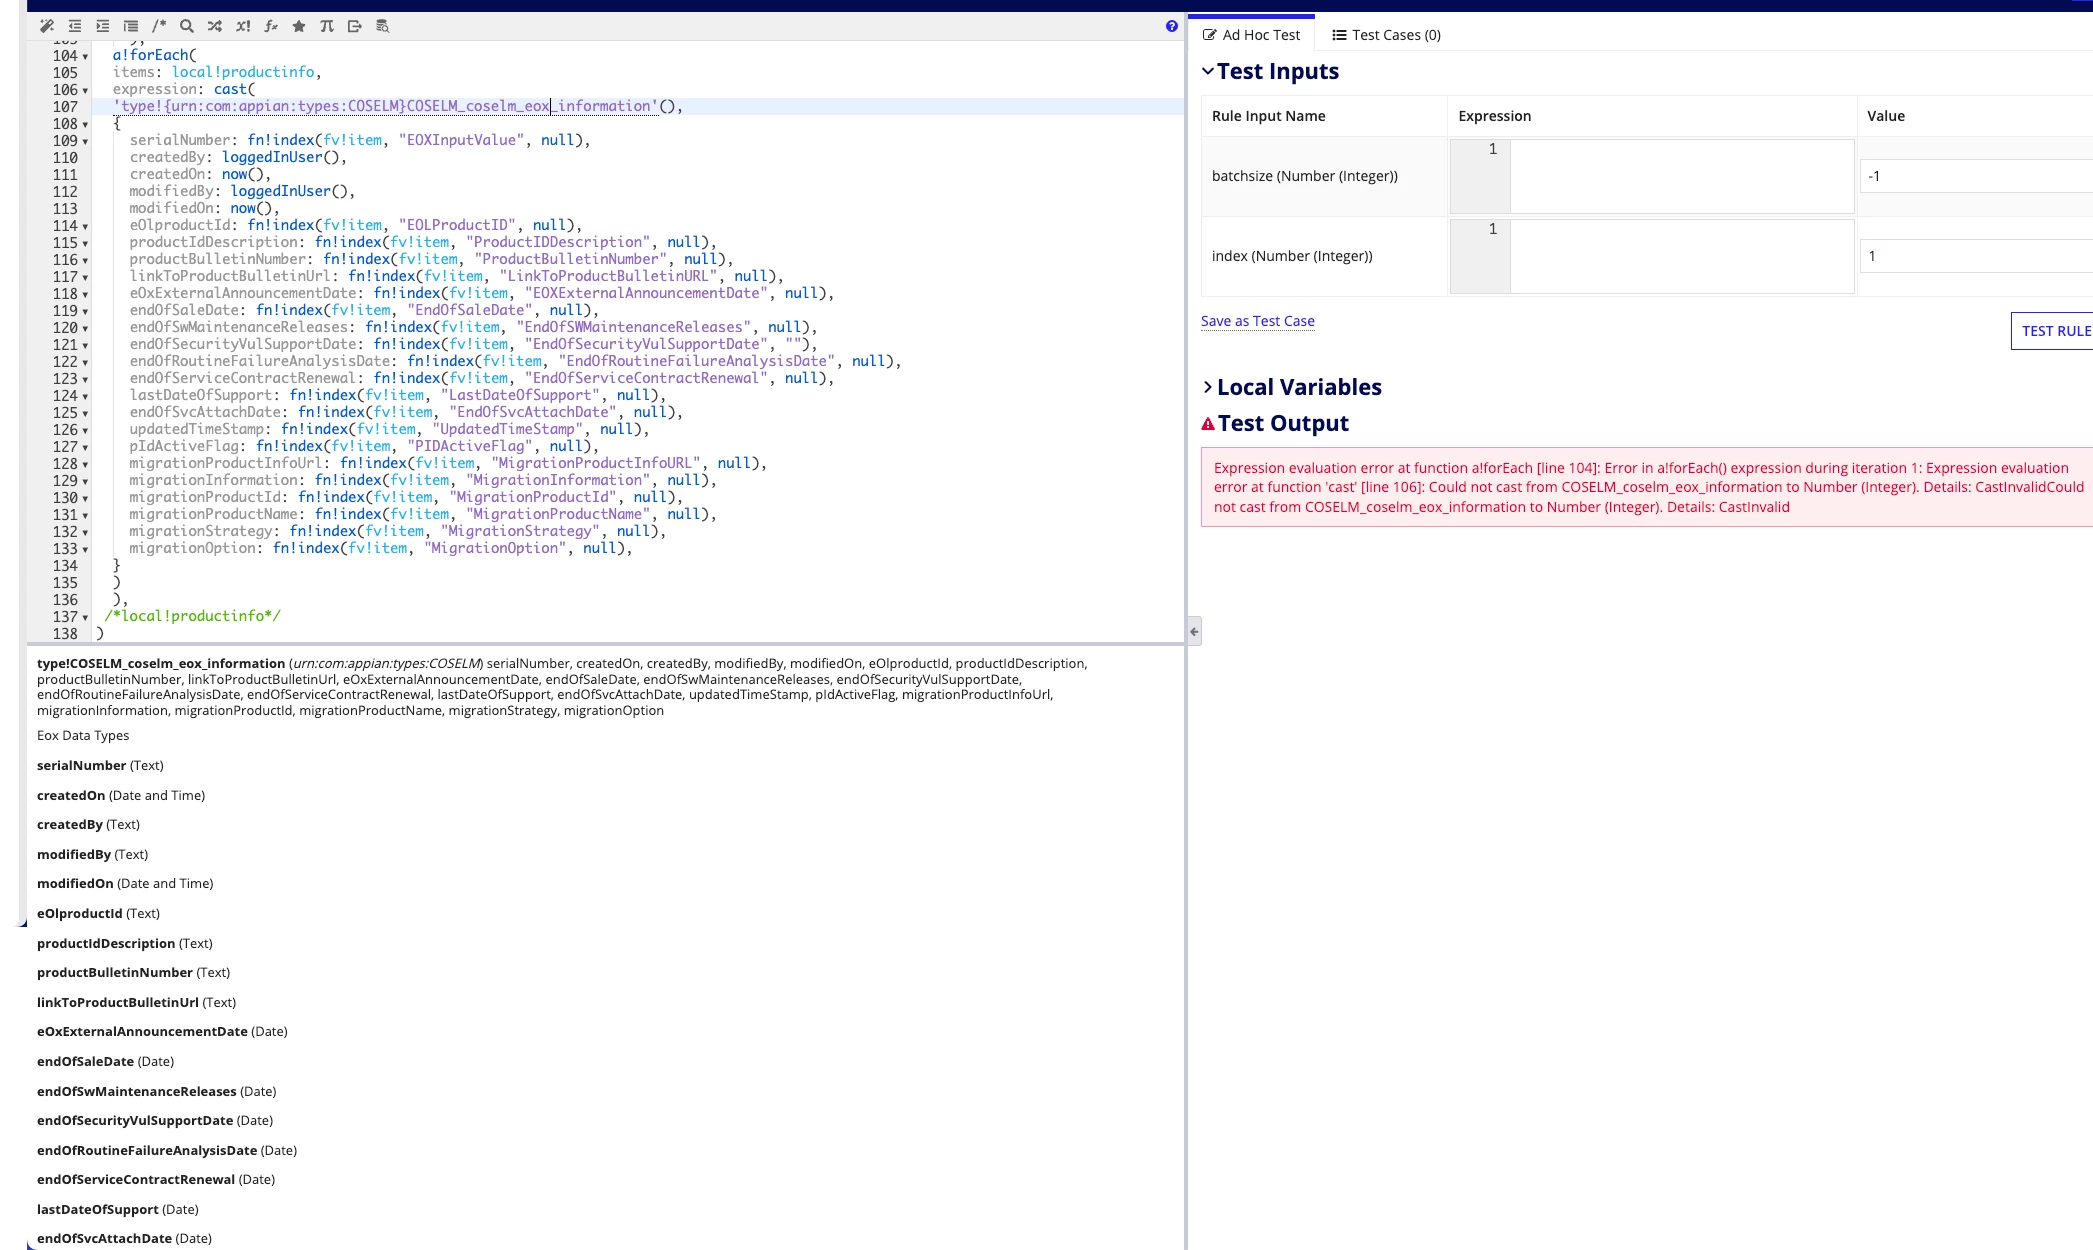Toggle comment using the /* icon
Image resolution: width=2093 pixels, height=1250 pixels.
[158, 26]
